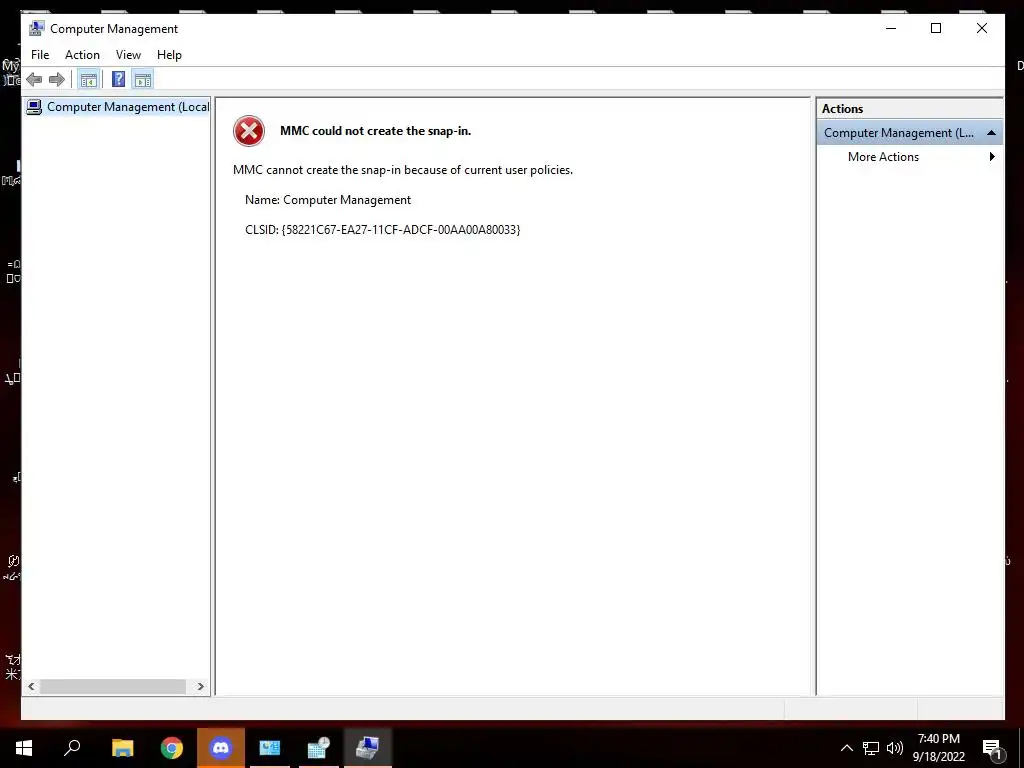
Task: Show hidden tray icons chevron
Action: (x=846, y=748)
